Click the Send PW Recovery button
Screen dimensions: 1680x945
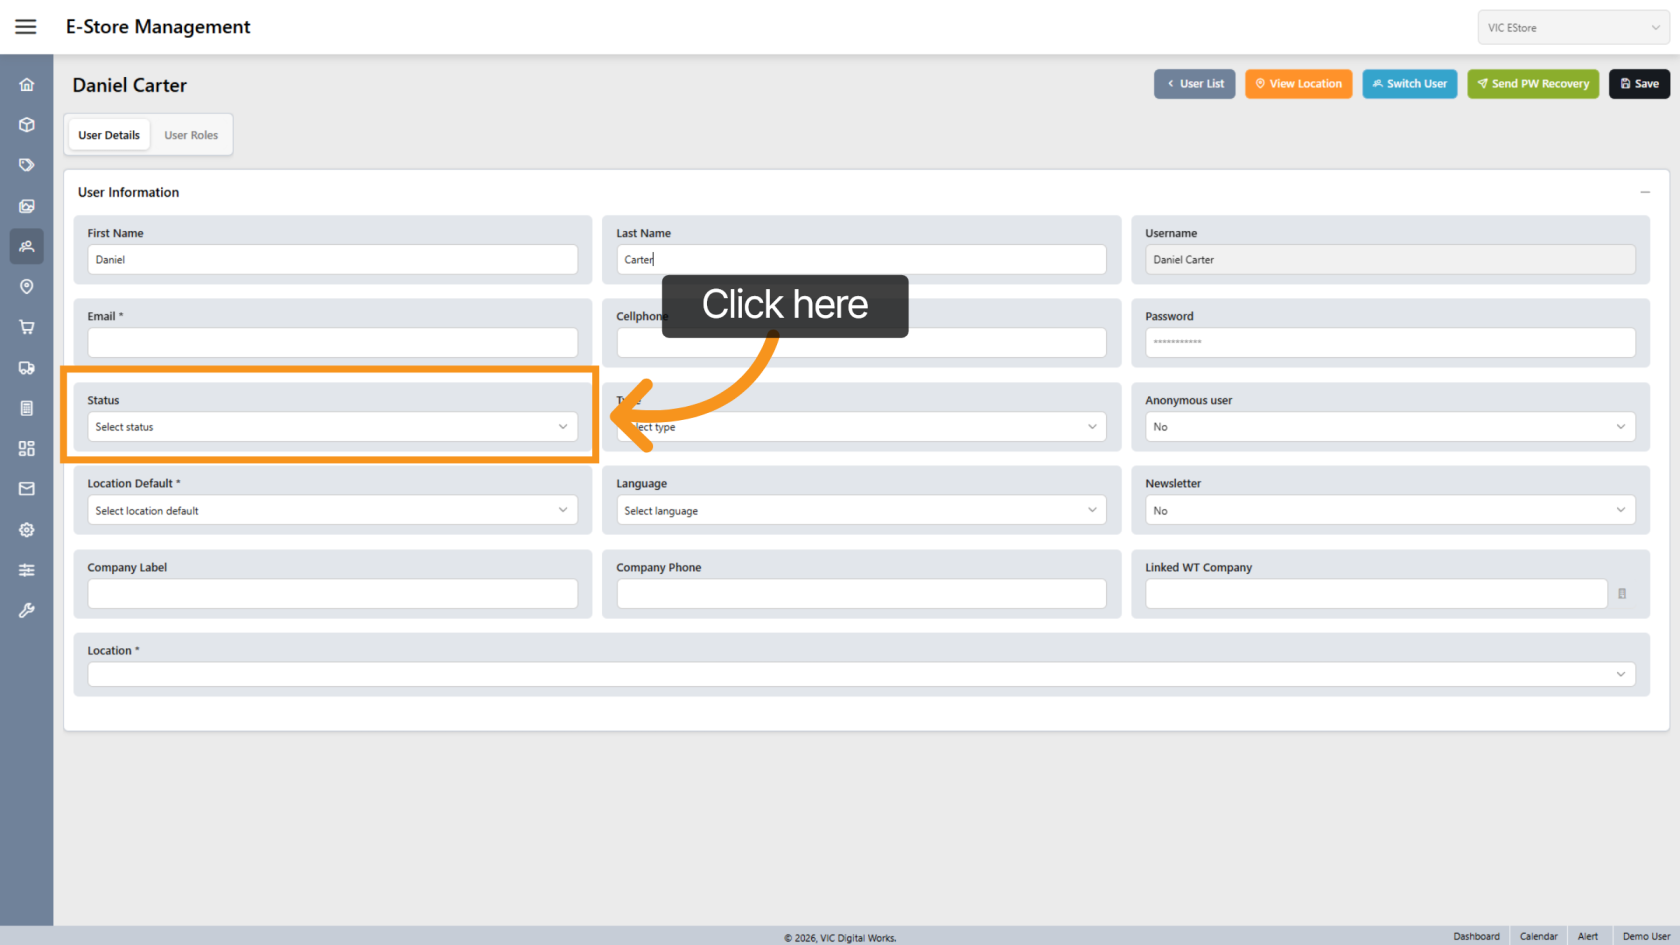click(x=1532, y=84)
